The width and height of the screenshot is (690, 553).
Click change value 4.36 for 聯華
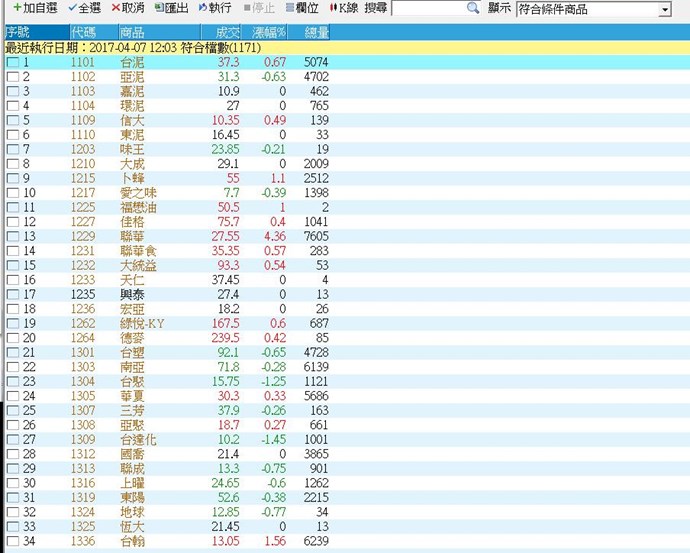(x=275, y=237)
